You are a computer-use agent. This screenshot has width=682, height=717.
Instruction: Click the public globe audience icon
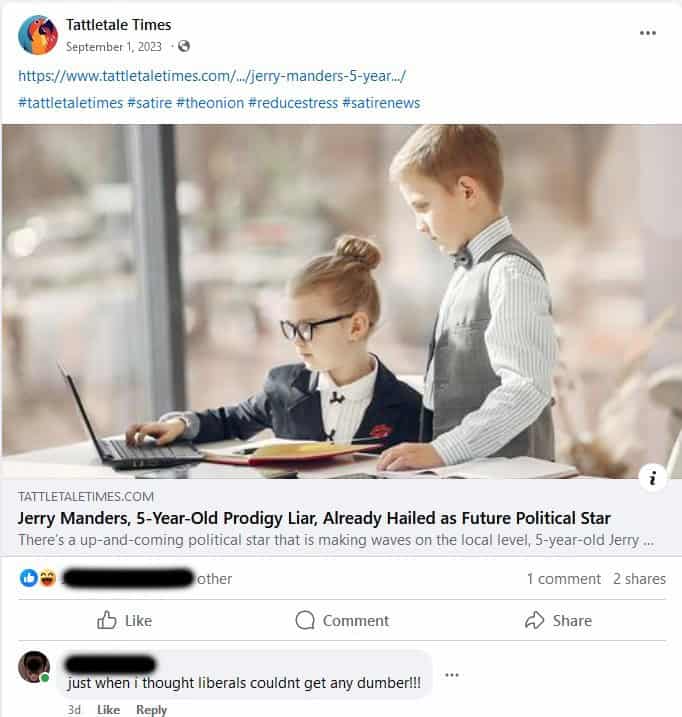(184, 46)
